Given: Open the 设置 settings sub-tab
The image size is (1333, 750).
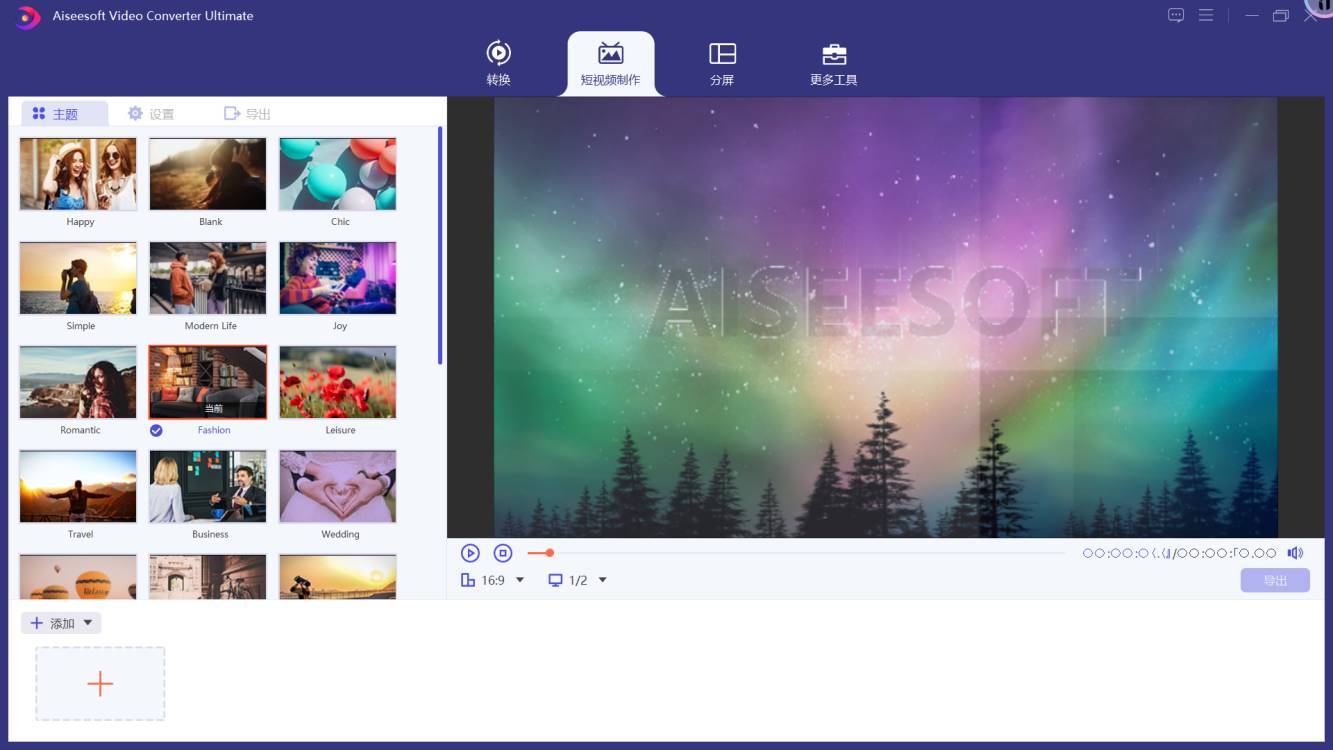Looking at the screenshot, I should click(151, 114).
